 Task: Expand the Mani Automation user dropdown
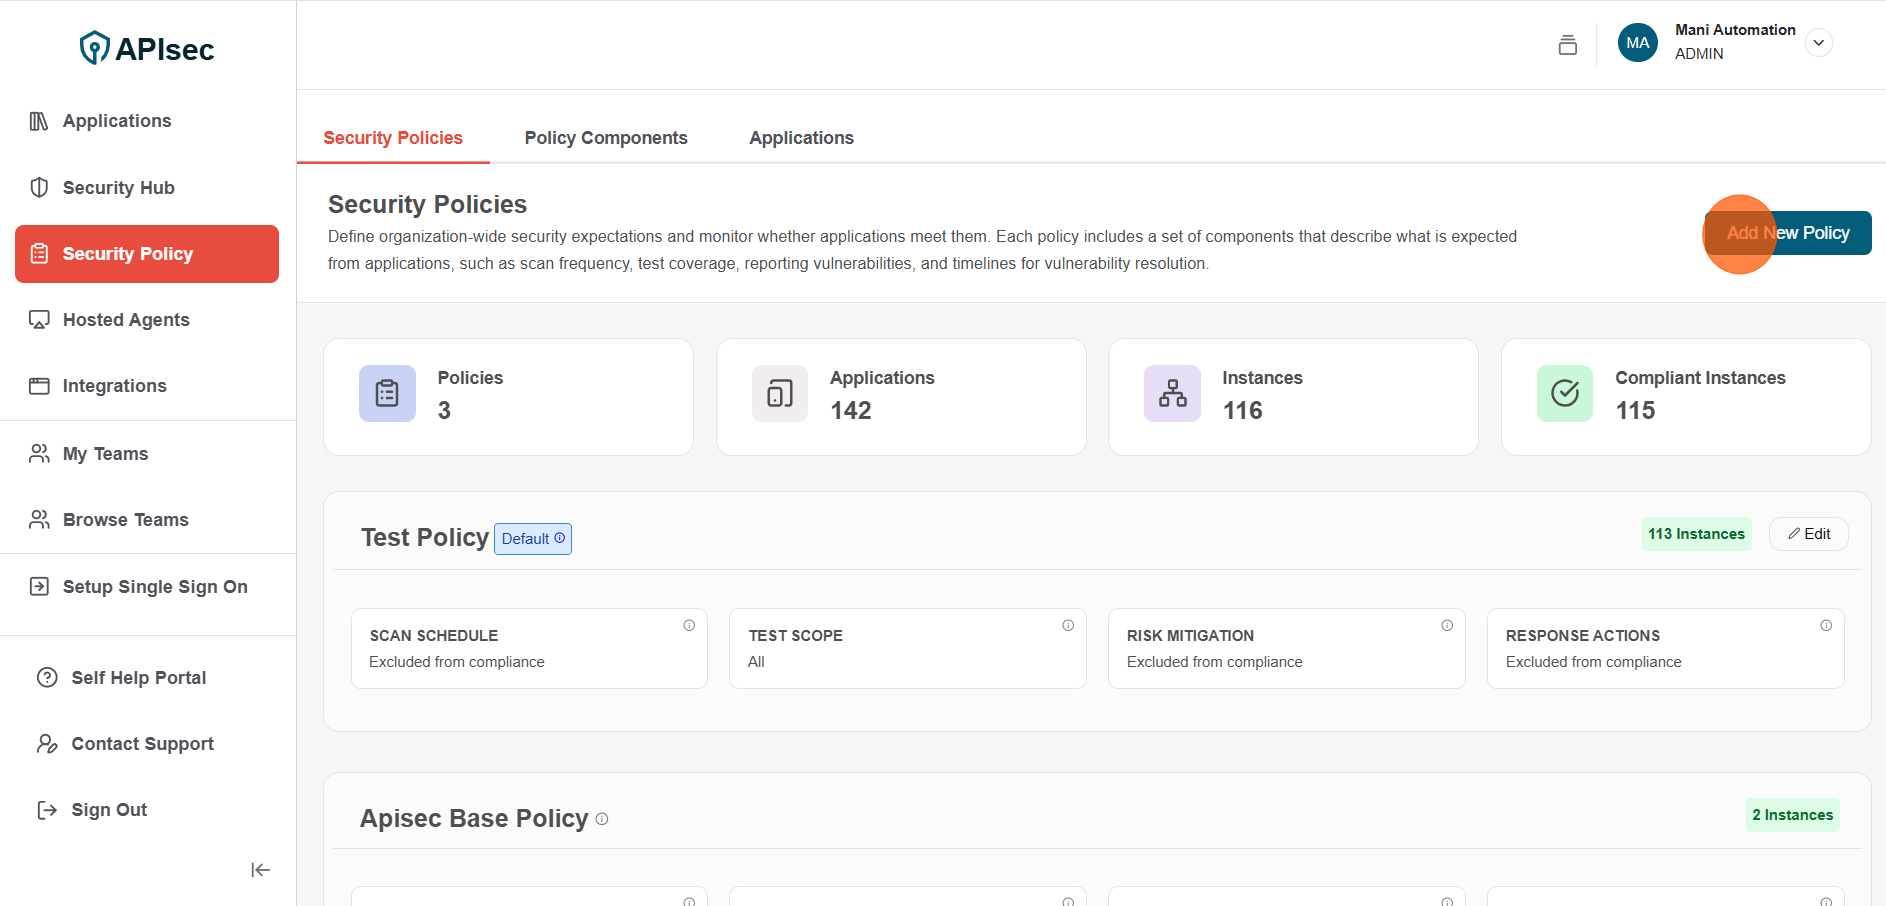[1819, 43]
